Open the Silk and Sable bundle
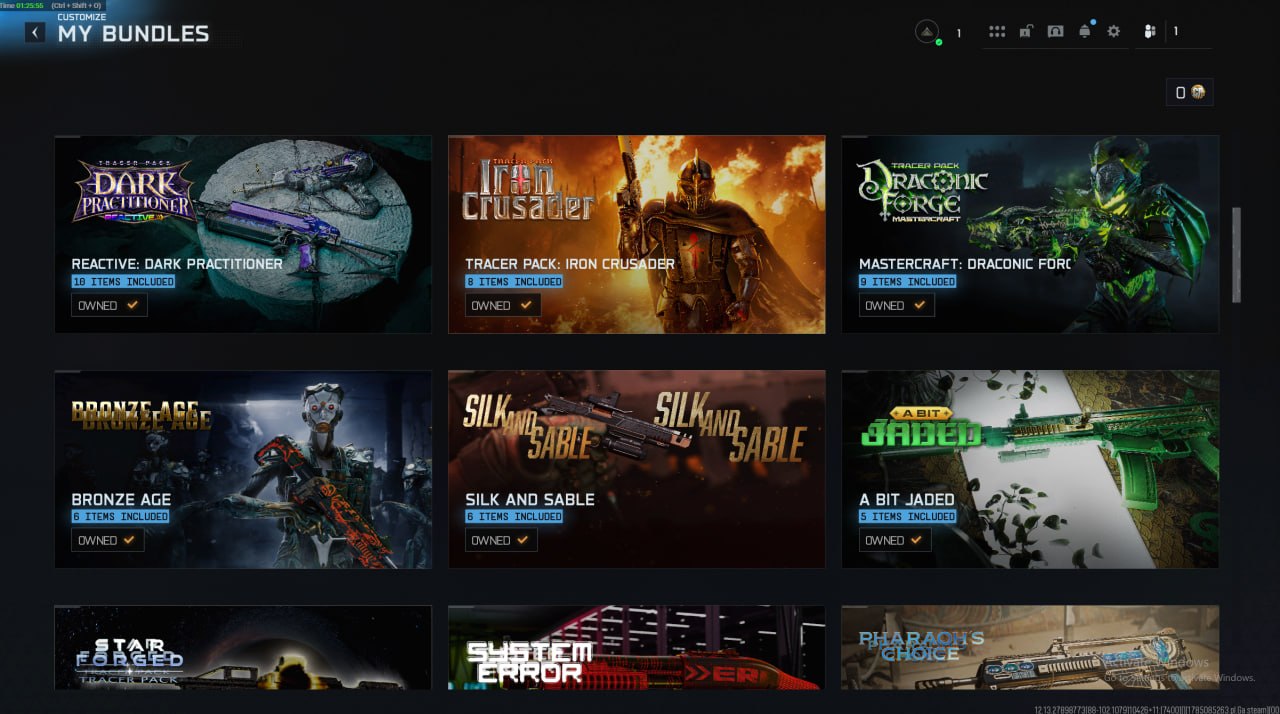This screenshot has height=714, width=1280. tap(637, 469)
